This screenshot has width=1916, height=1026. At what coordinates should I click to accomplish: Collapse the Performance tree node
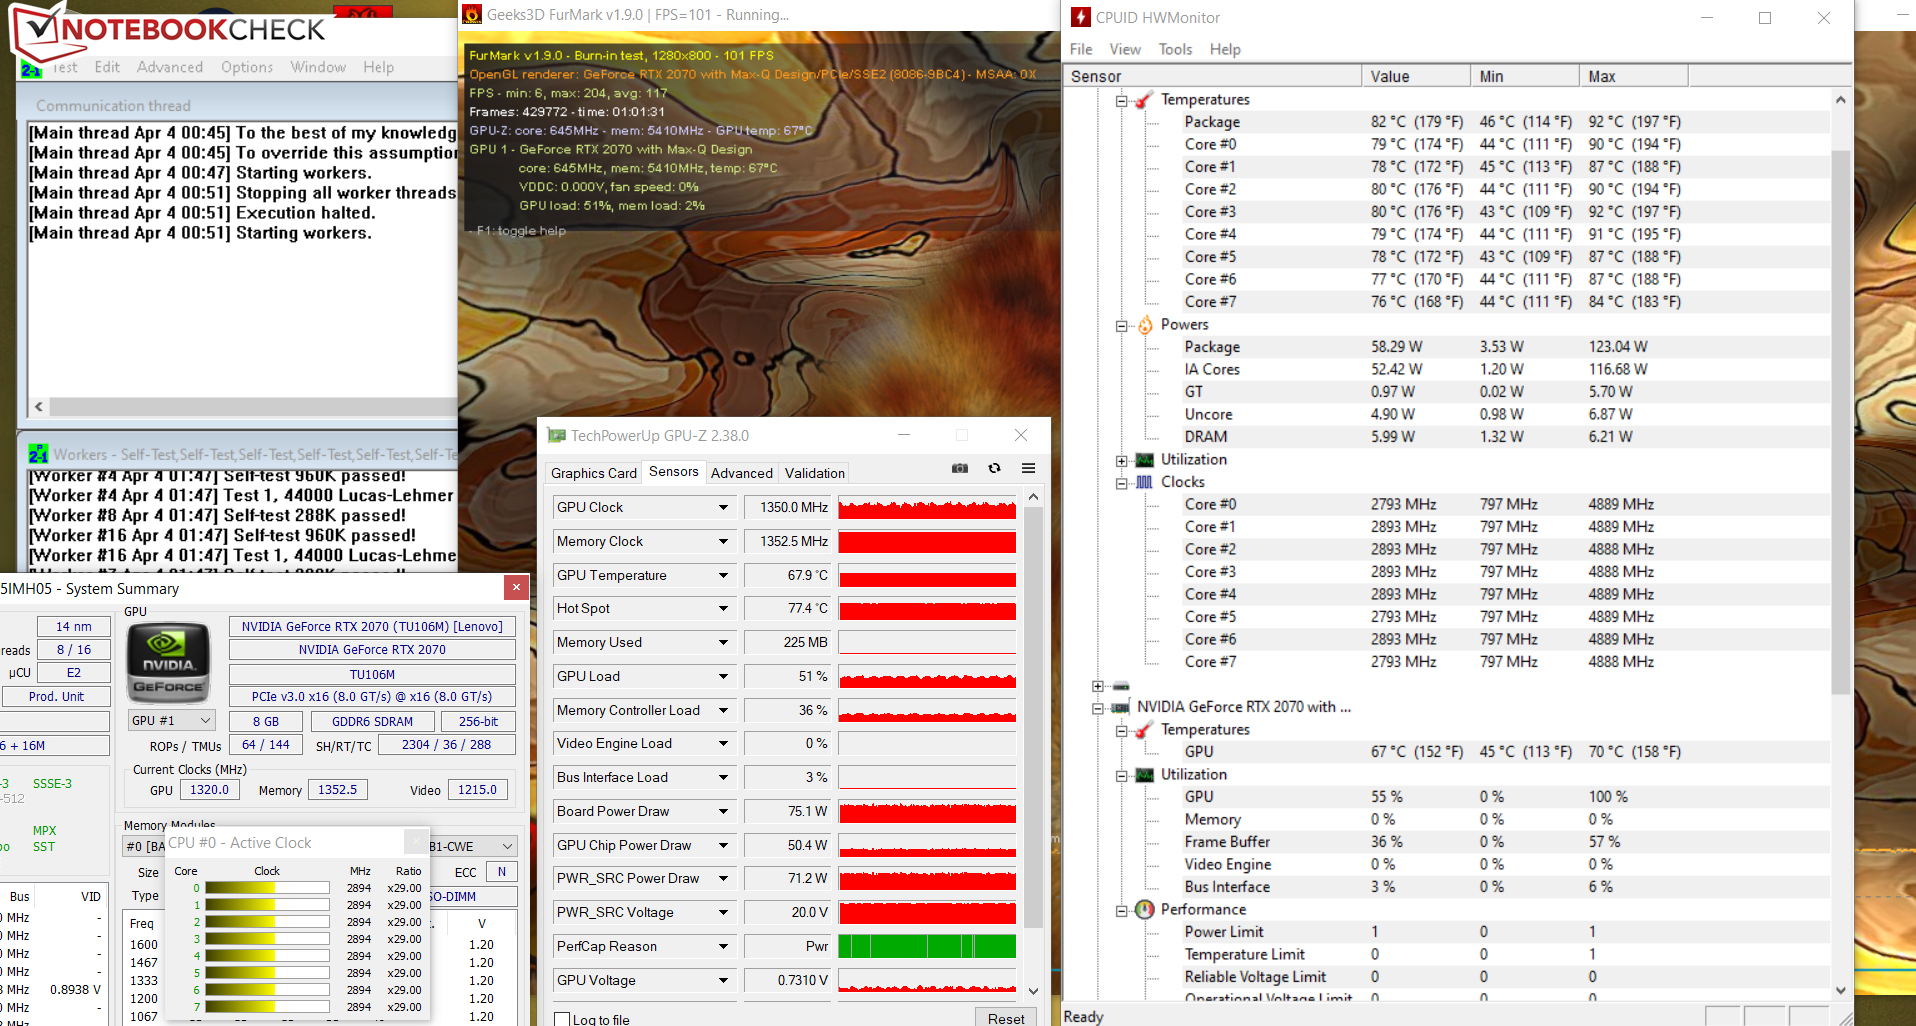pos(1122,910)
